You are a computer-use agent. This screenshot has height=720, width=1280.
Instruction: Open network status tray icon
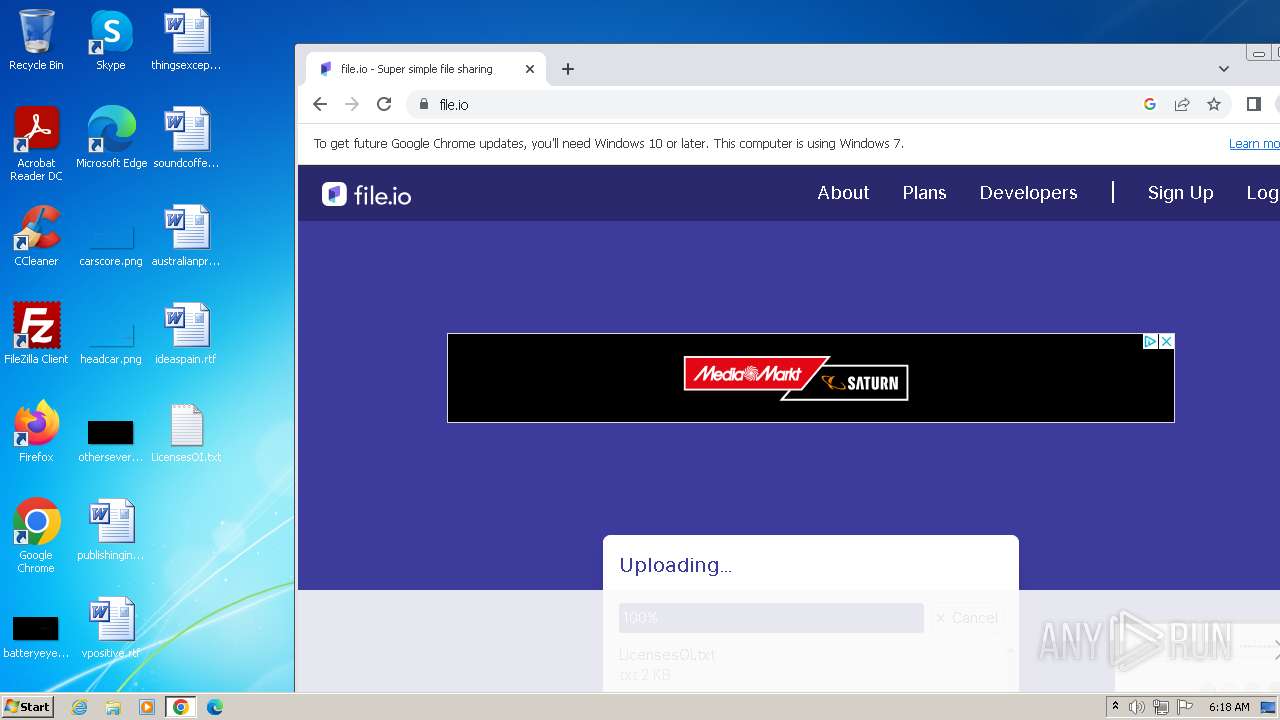tap(1161, 707)
